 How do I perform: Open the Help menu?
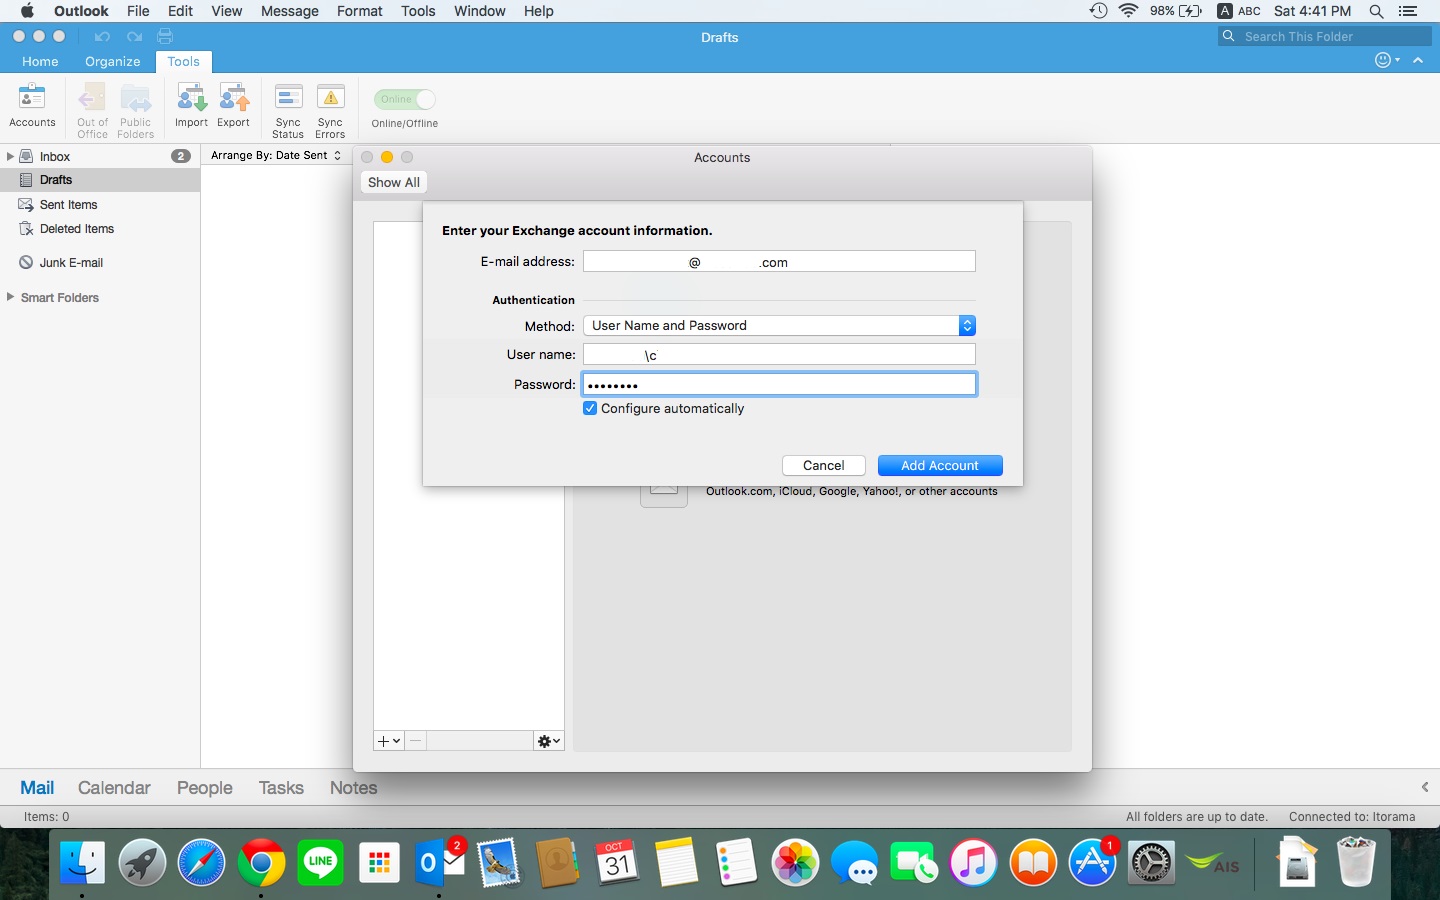pos(538,11)
